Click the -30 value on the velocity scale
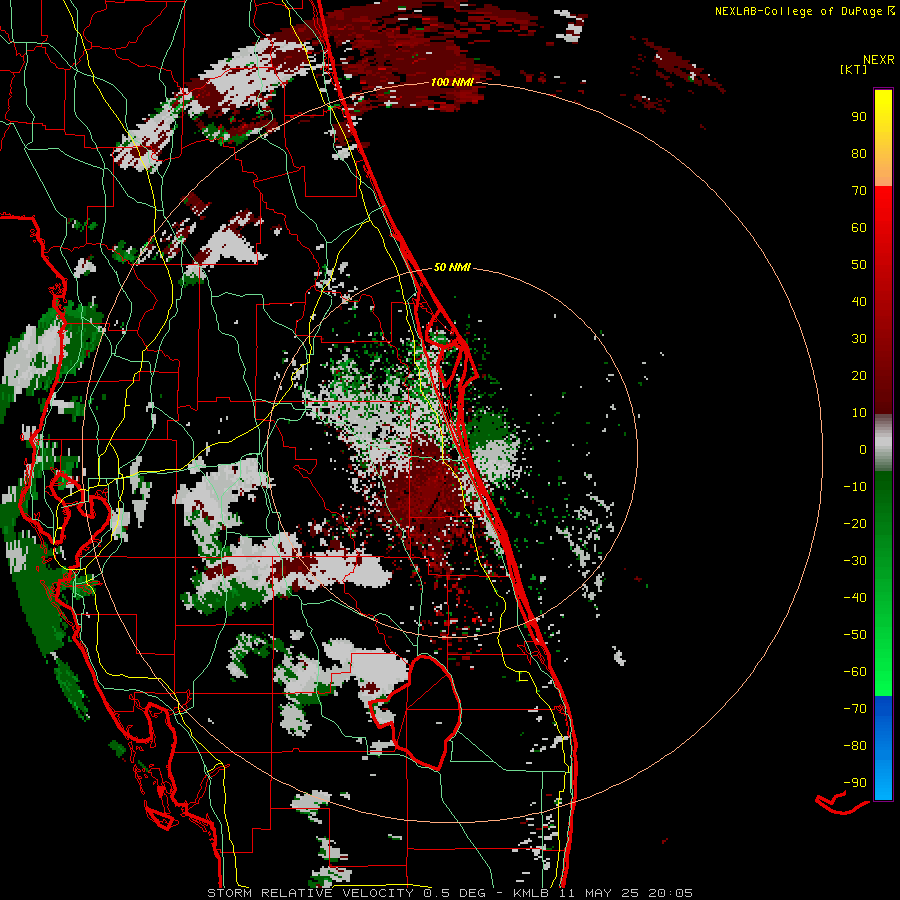Image resolution: width=900 pixels, height=900 pixels. coord(855,561)
